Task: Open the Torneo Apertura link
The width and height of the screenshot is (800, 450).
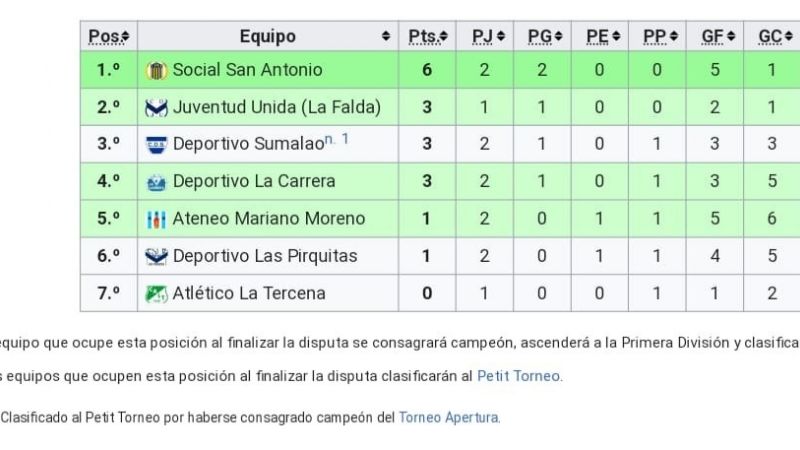Action: 448,417
